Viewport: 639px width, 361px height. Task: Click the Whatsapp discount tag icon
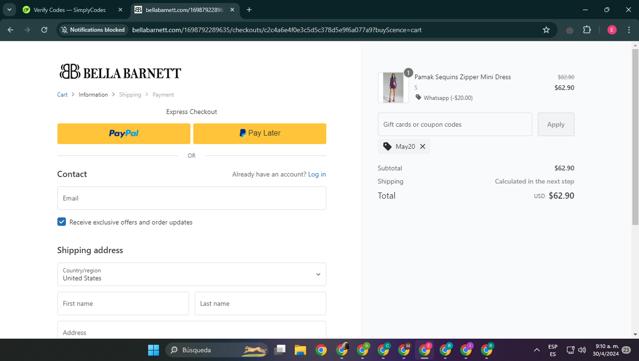(x=418, y=97)
